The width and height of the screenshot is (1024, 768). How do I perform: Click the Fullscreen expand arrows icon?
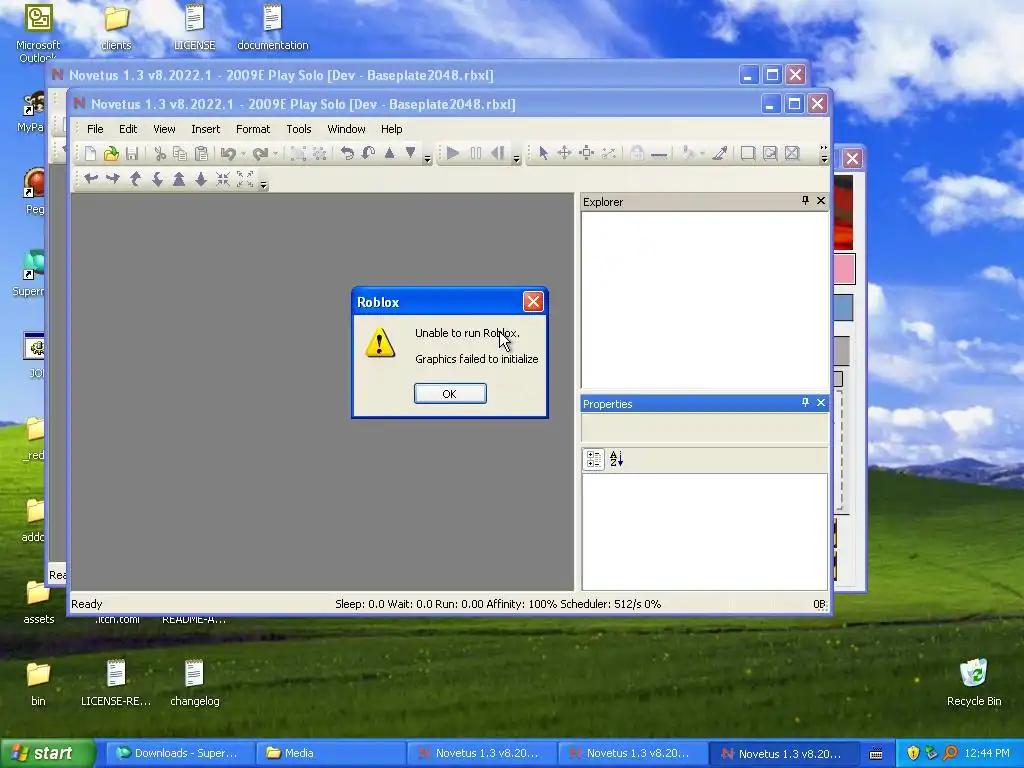(245, 179)
